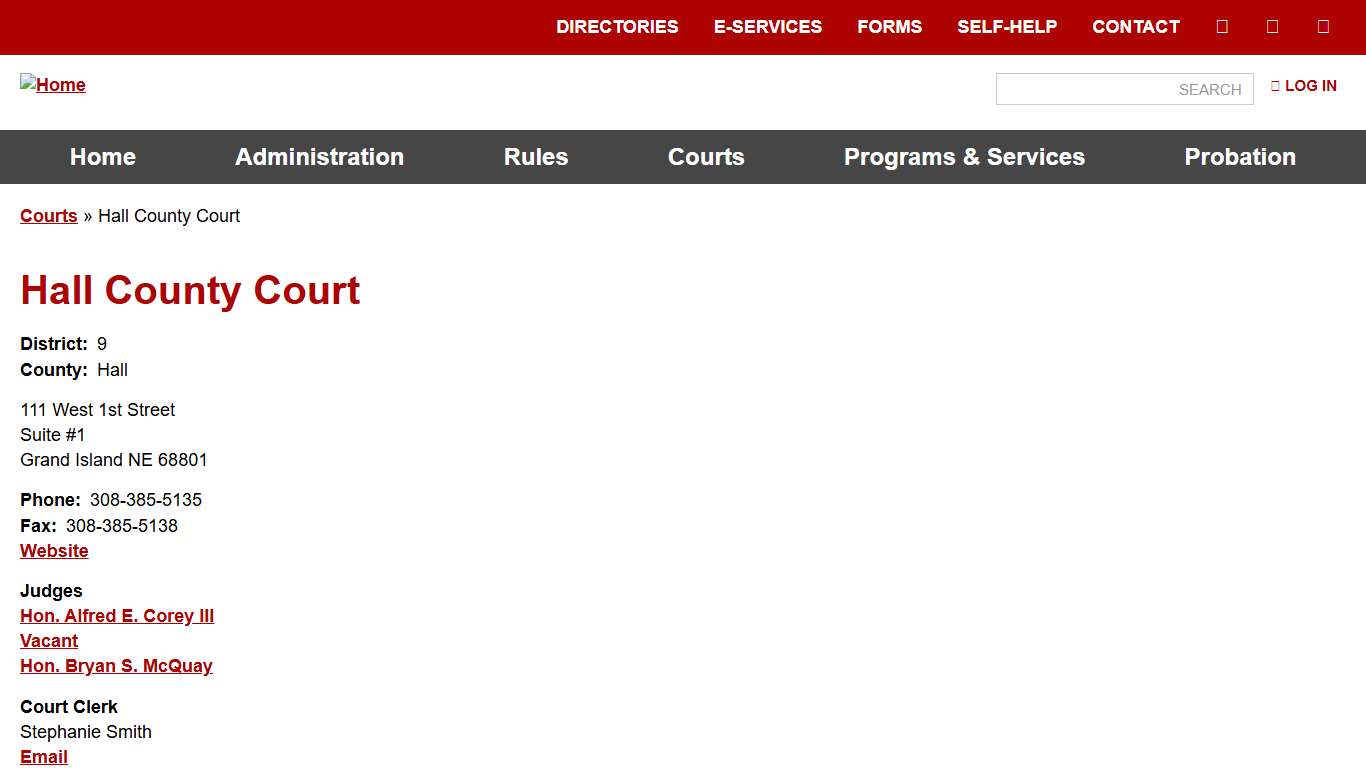Open the Rules menu item
The height and width of the screenshot is (768, 1366).
point(536,157)
